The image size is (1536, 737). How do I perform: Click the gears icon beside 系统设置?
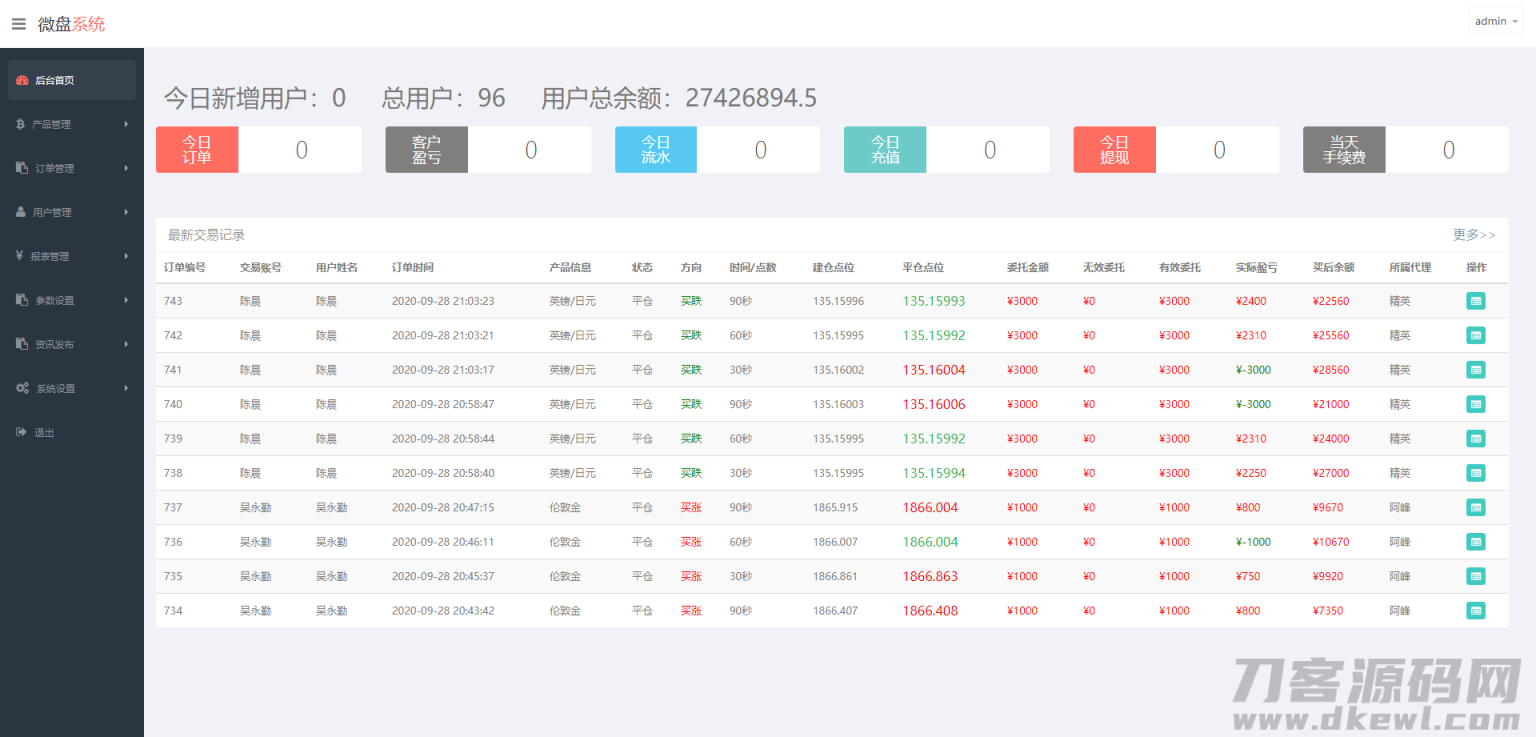click(22, 389)
